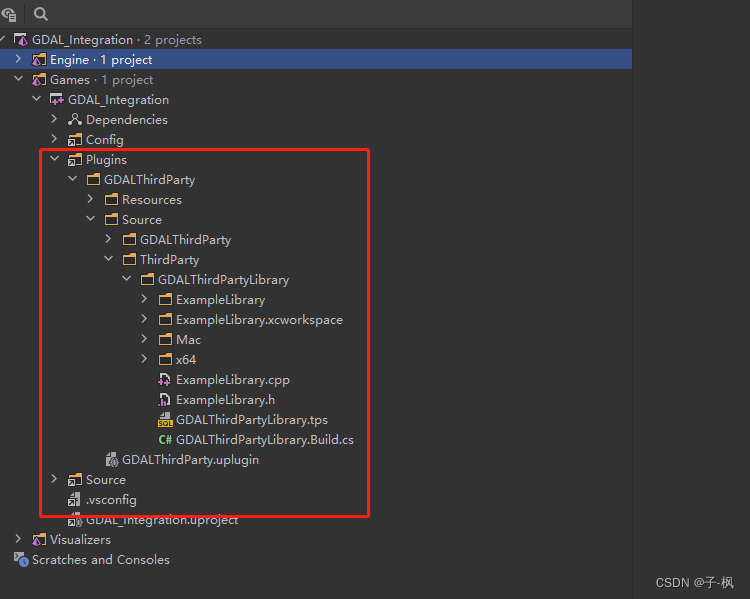Collapse the GDALThirdPartyLibrary folder
This screenshot has width=750, height=599.
click(127, 278)
